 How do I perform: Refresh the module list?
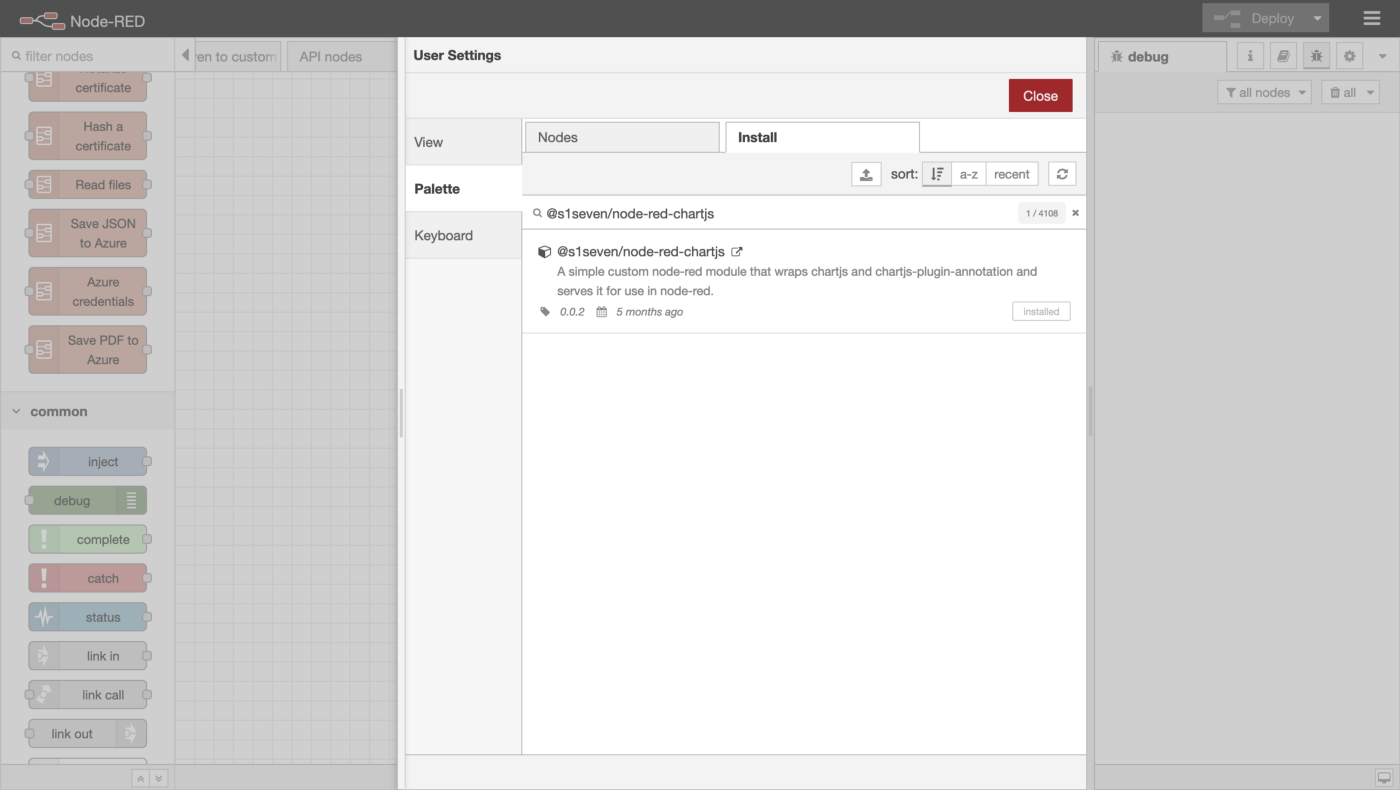coord(1062,174)
